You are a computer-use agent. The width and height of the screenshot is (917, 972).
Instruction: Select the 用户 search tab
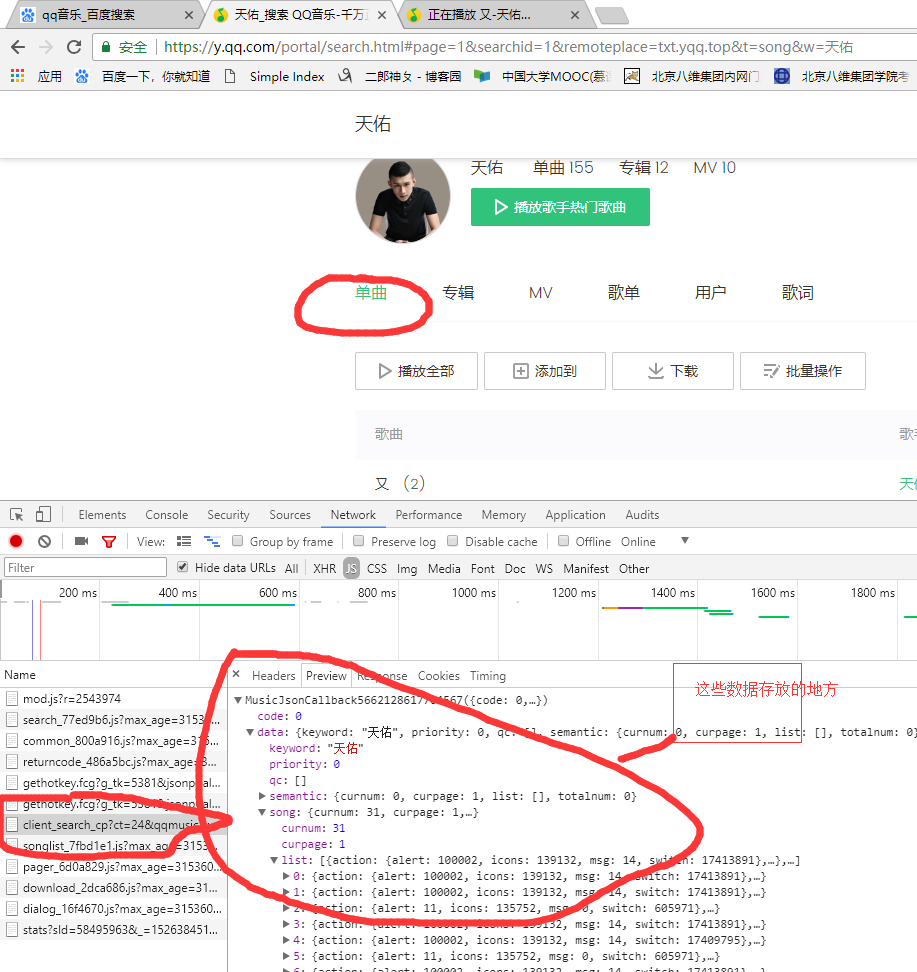(x=711, y=293)
